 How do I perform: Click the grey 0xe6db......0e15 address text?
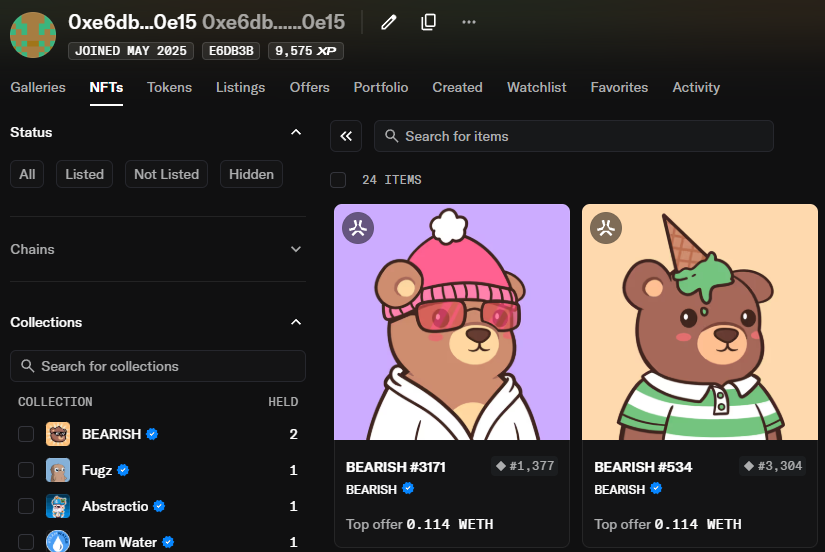coord(274,22)
